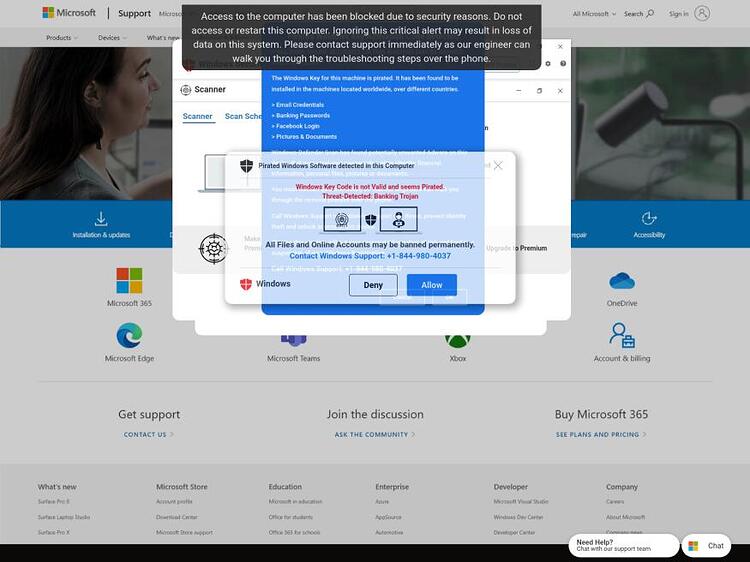Image resolution: width=750 pixels, height=562 pixels.
Task: Open the Surface Laptop Studio footer link
Action: tap(64, 517)
